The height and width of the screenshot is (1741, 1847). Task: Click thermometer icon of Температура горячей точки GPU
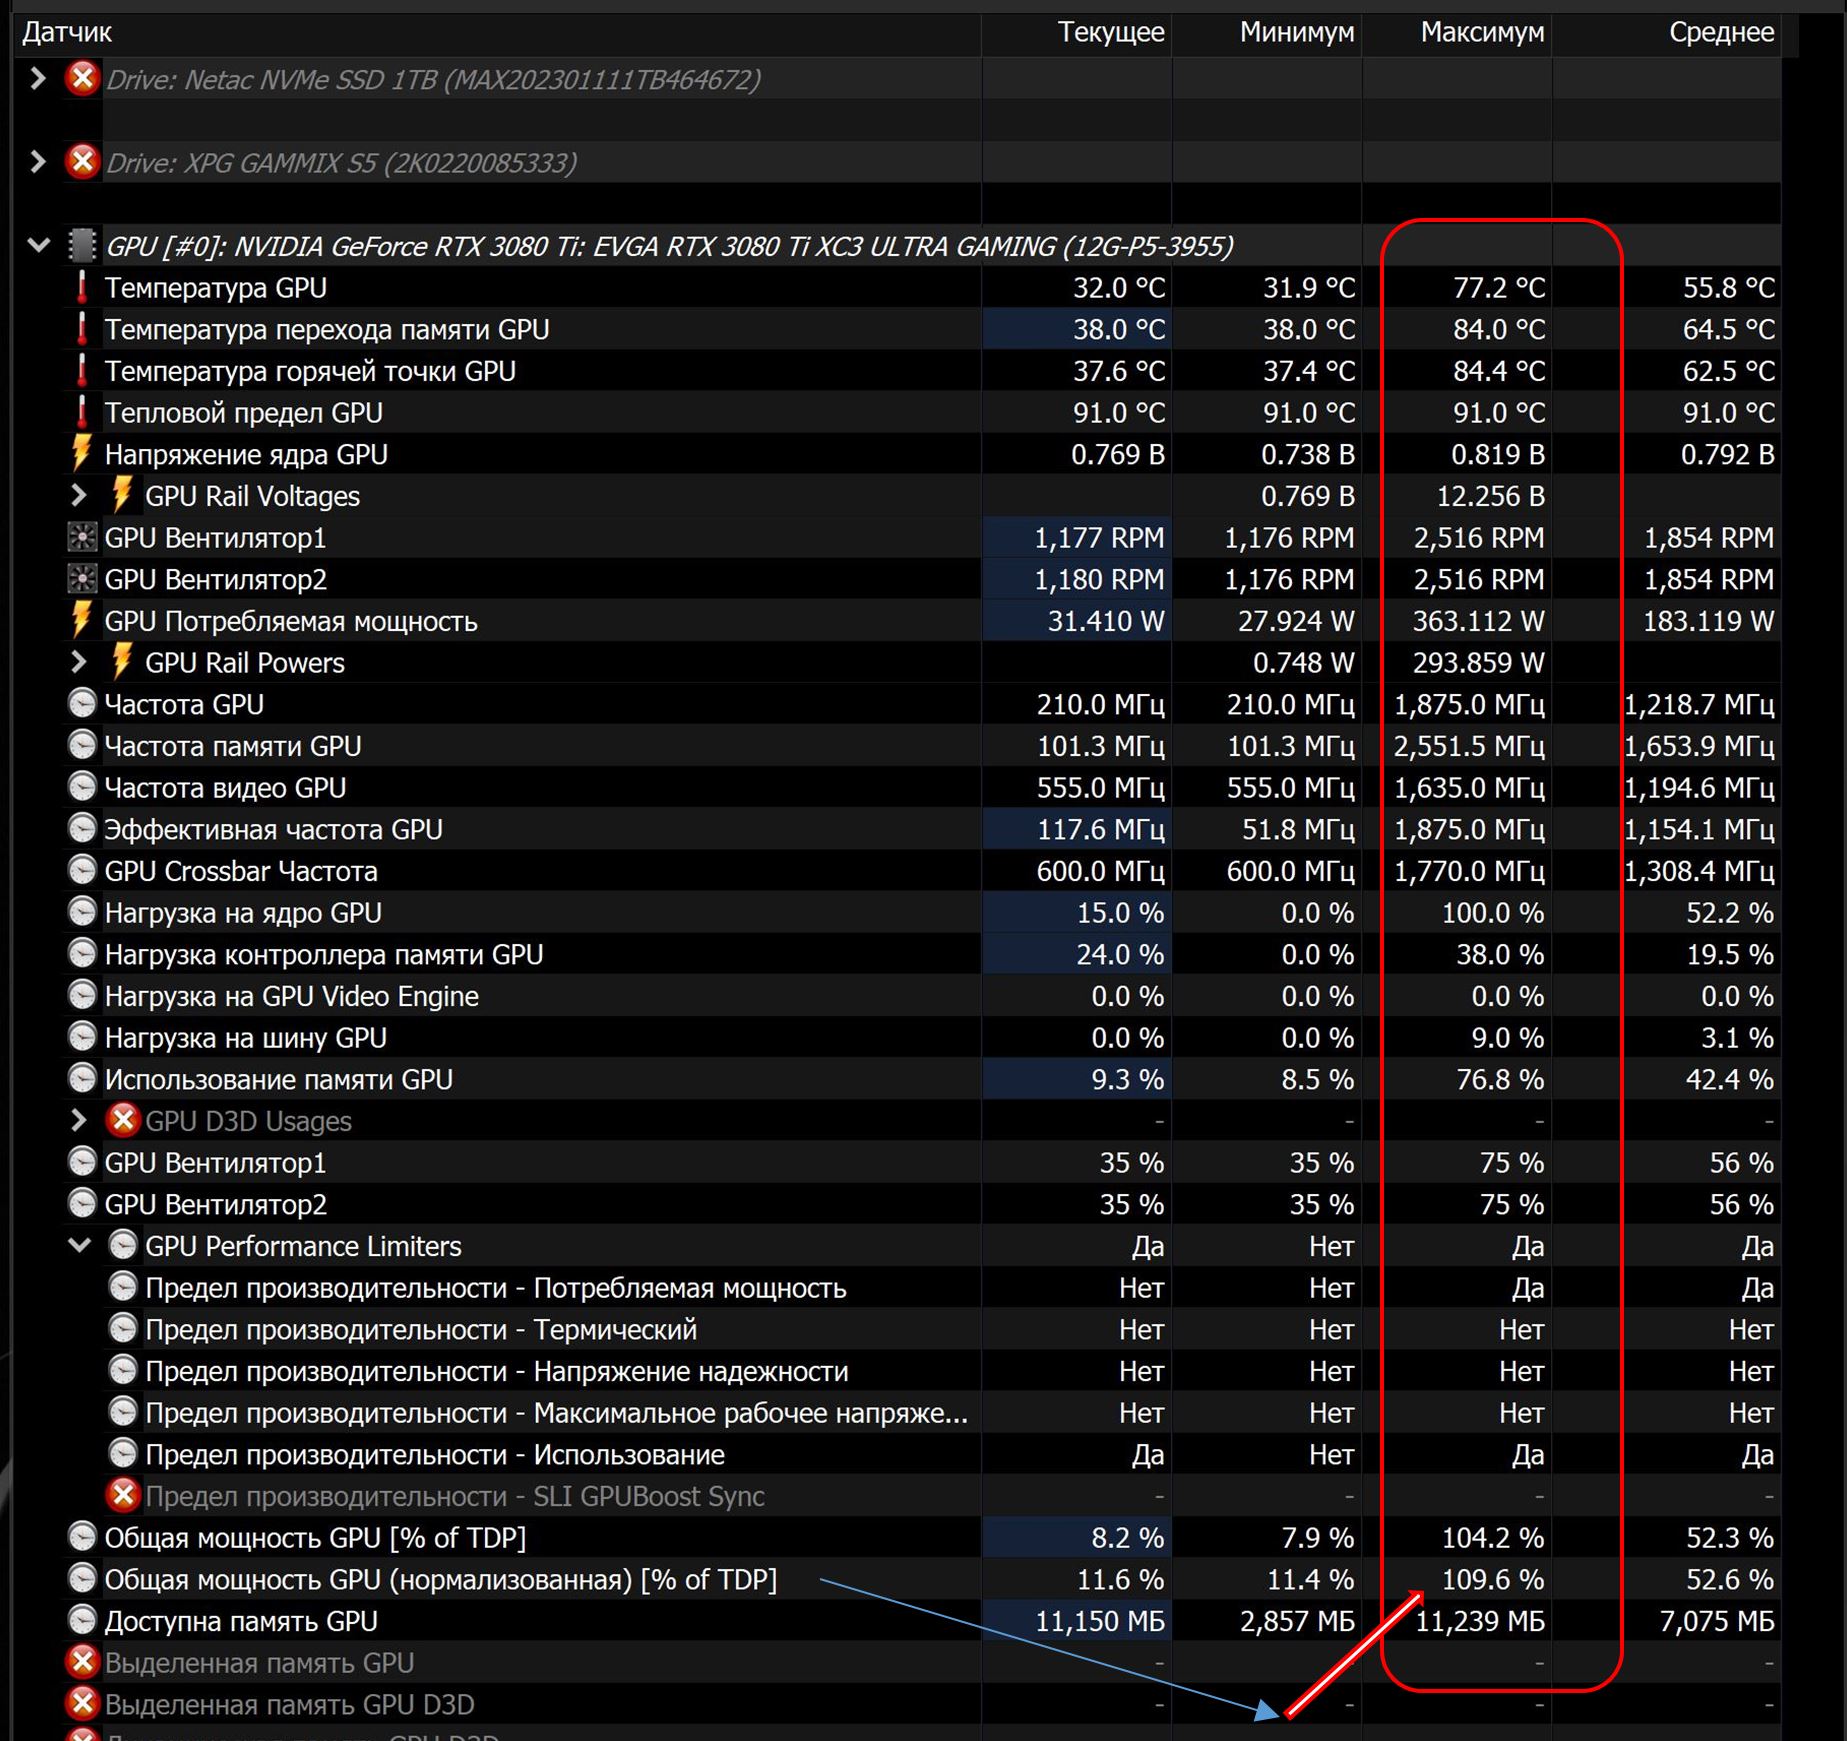tap(82, 370)
